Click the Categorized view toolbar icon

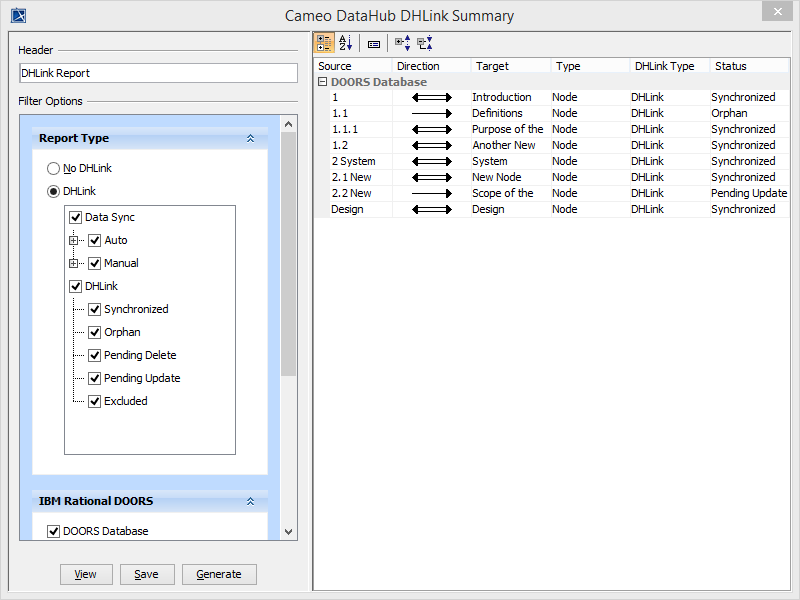click(324, 43)
